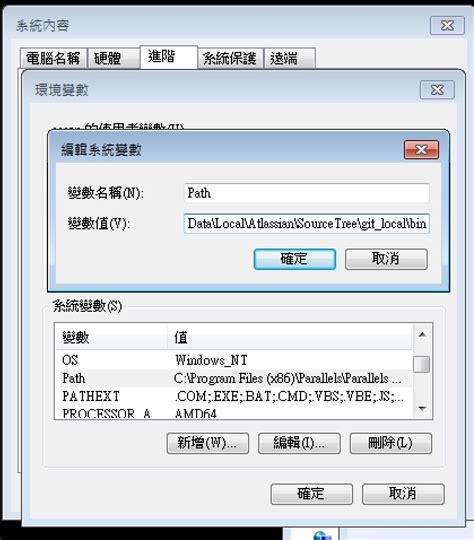Image resolution: width=474 pixels, height=540 pixels.
Task: Switch to the 系統保護 tab
Action: 230,58
